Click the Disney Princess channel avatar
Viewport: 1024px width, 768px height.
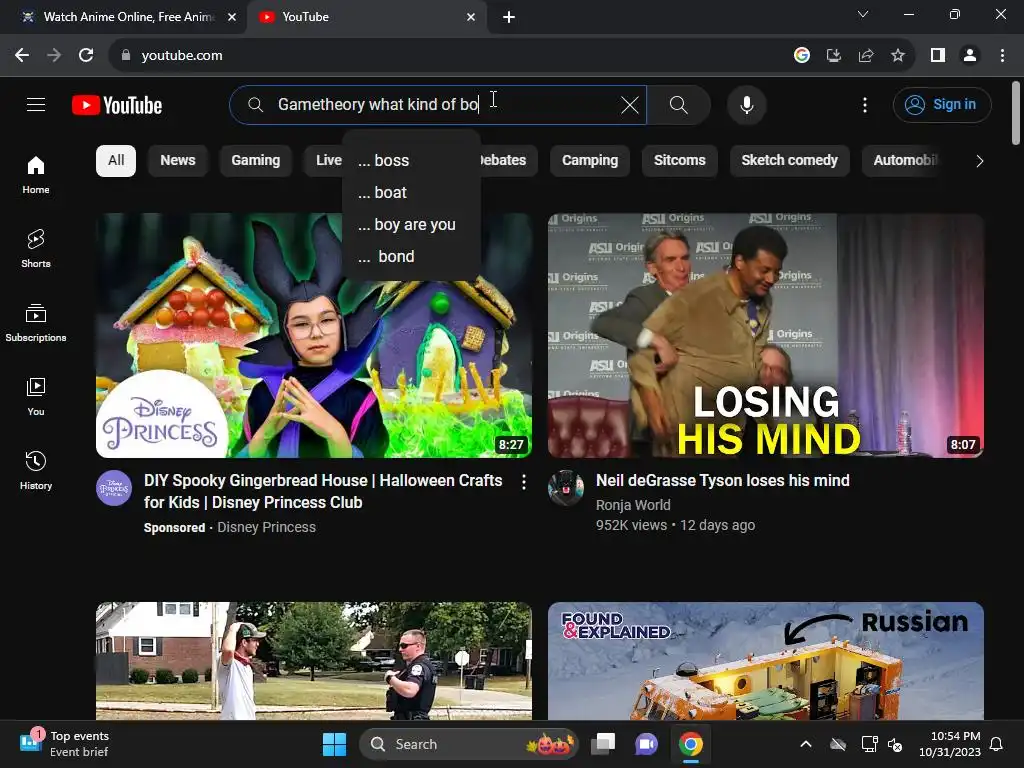[x=114, y=488]
